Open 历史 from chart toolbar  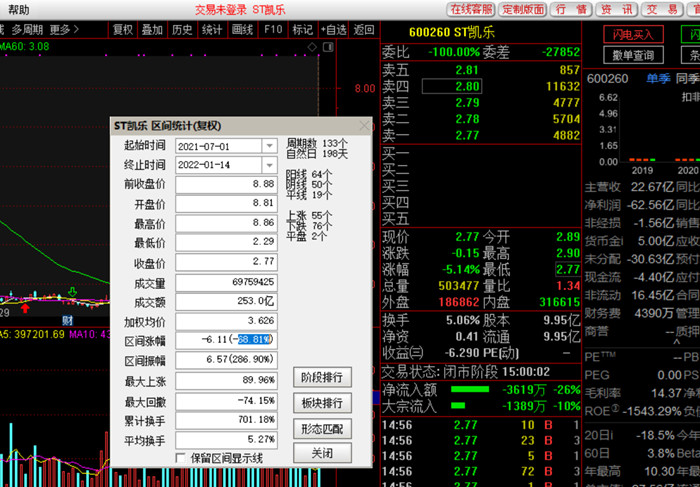(x=182, y=30)
